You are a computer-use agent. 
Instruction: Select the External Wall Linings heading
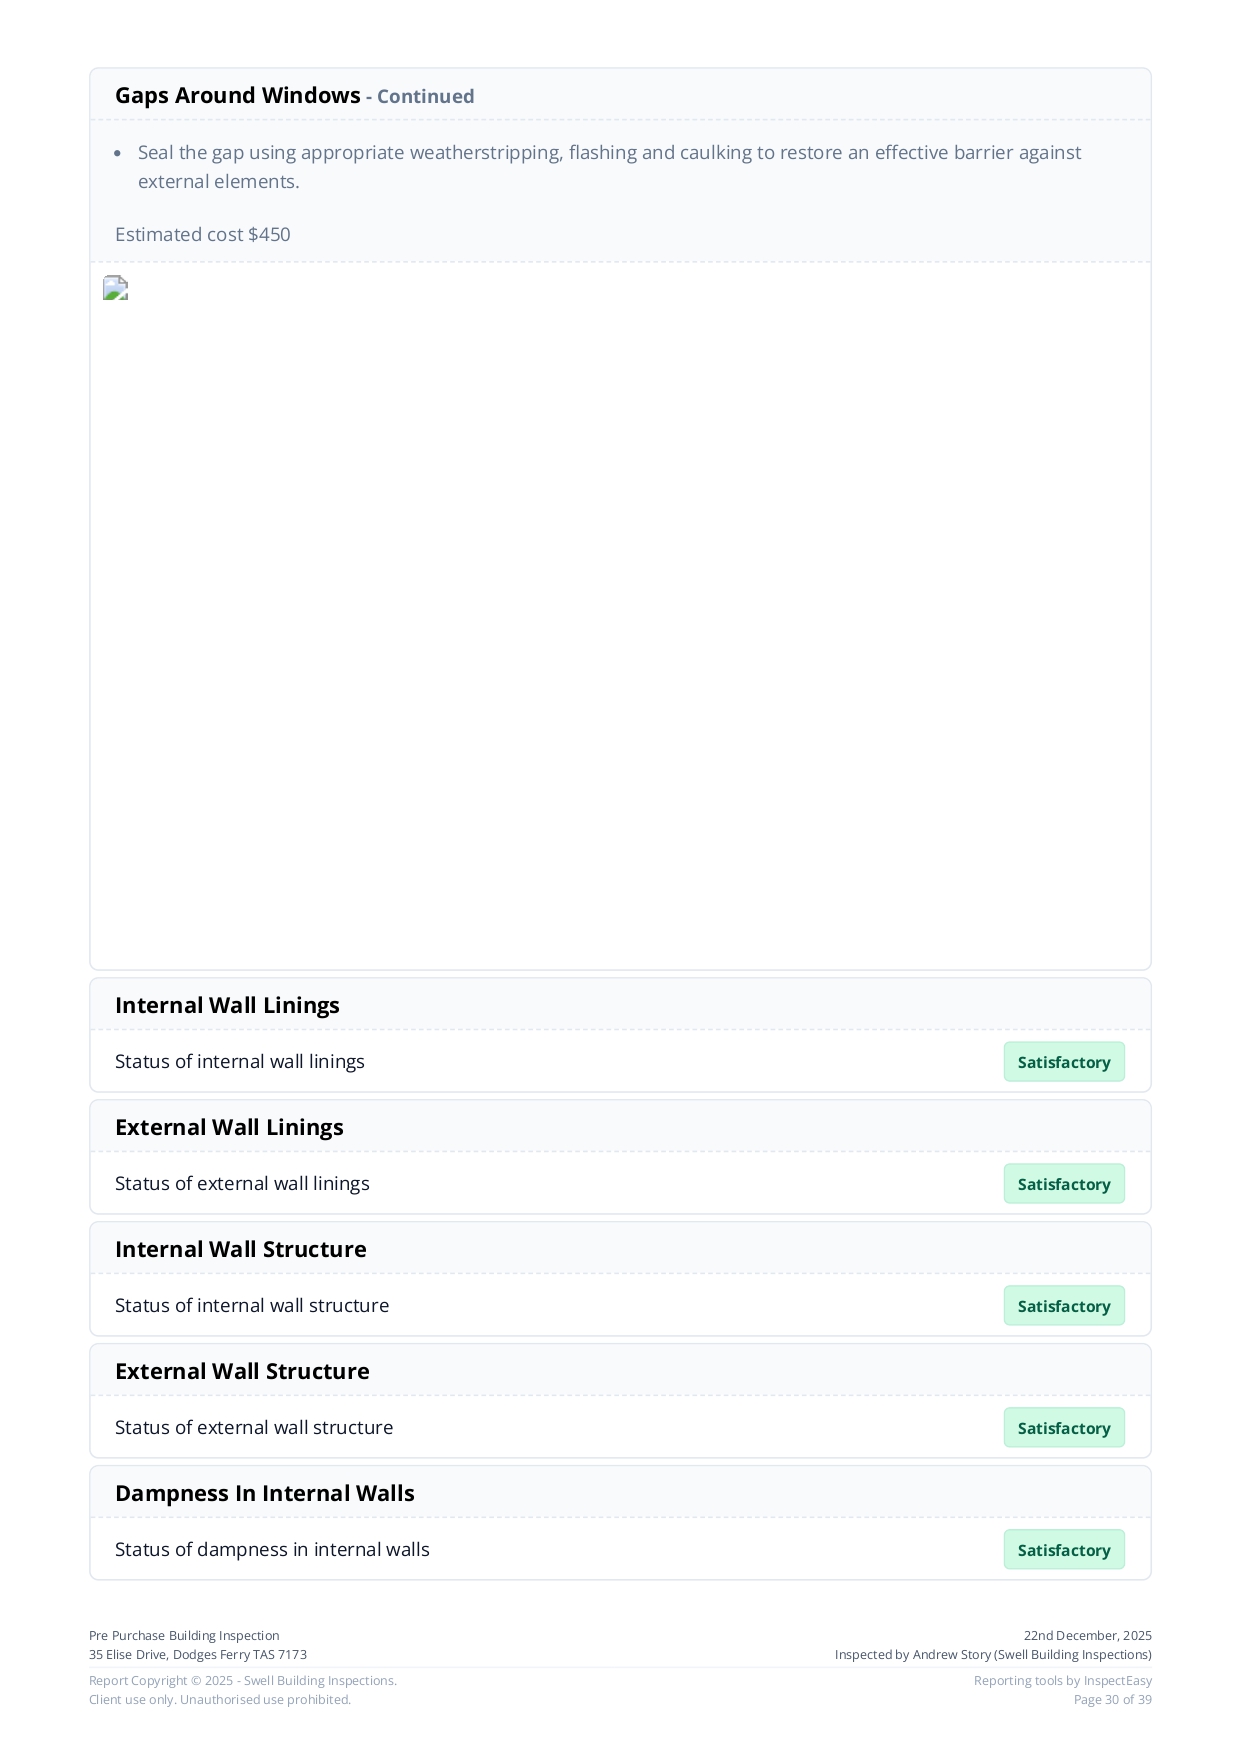229,1128
